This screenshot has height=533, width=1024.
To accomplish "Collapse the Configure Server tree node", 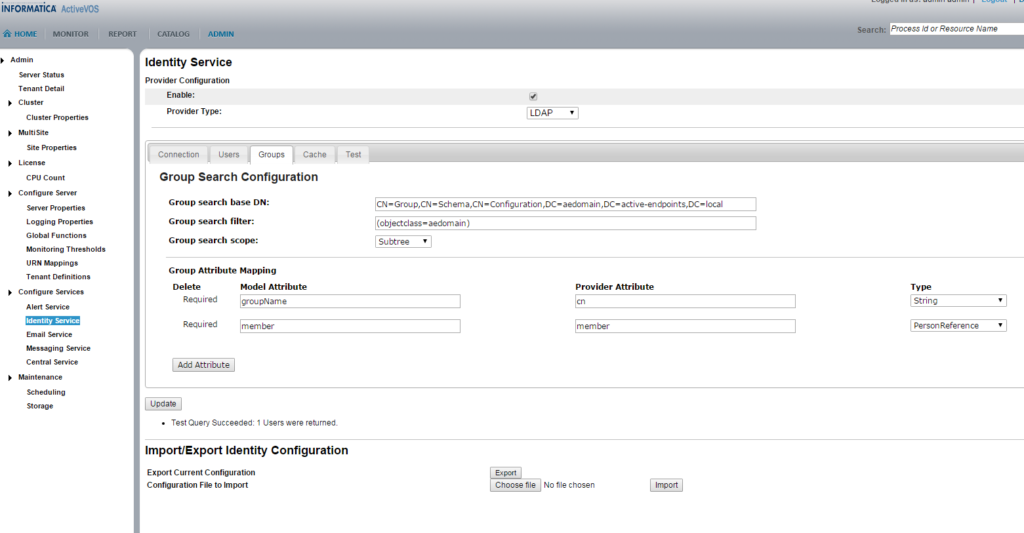I will click(x=10, y=193).
